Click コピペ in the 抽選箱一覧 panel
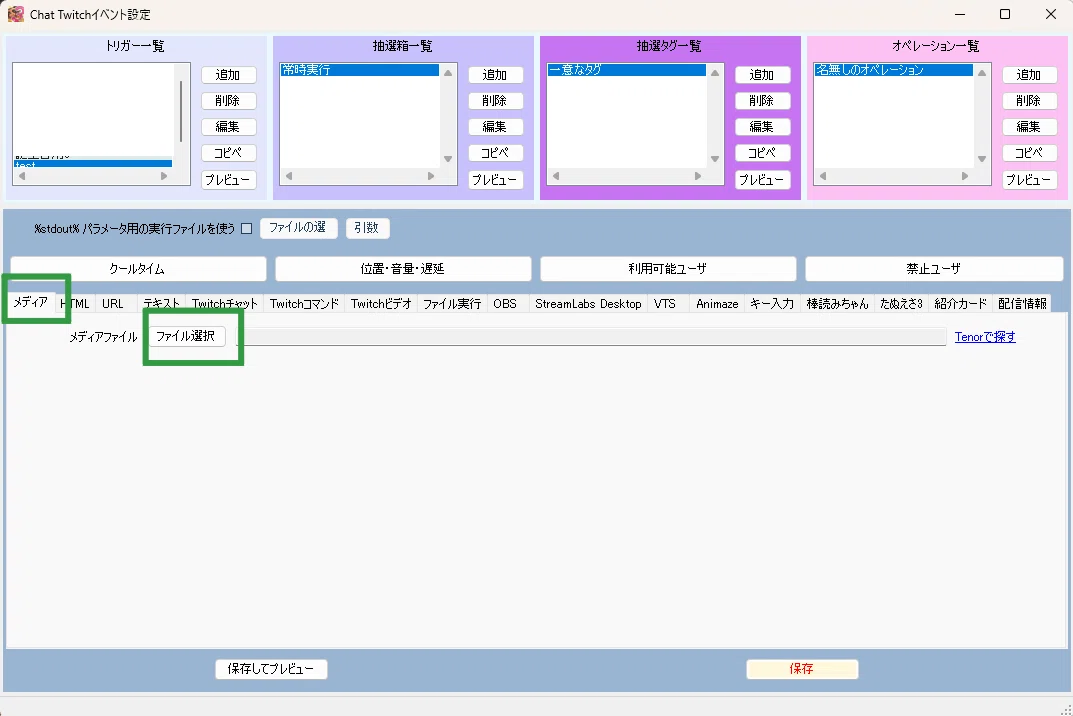Screen dimensions: 1073x716 495,153
